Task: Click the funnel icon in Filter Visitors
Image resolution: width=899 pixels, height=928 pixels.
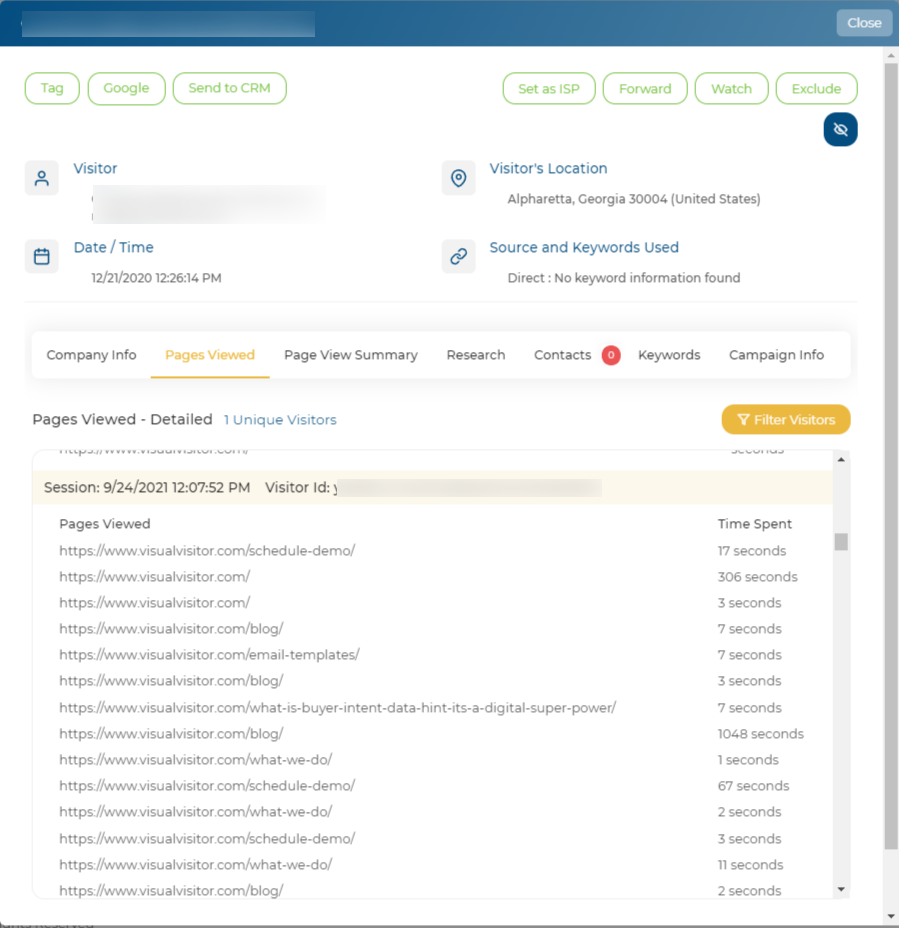Action: pos(743,420)
